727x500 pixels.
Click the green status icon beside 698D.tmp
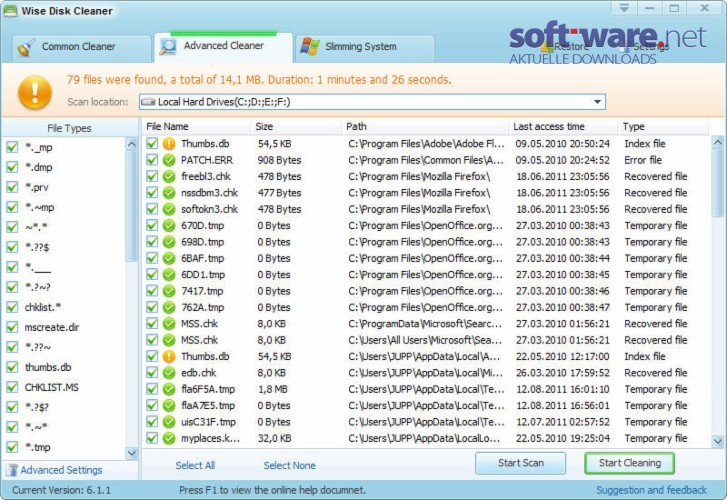tap(169, 242)
